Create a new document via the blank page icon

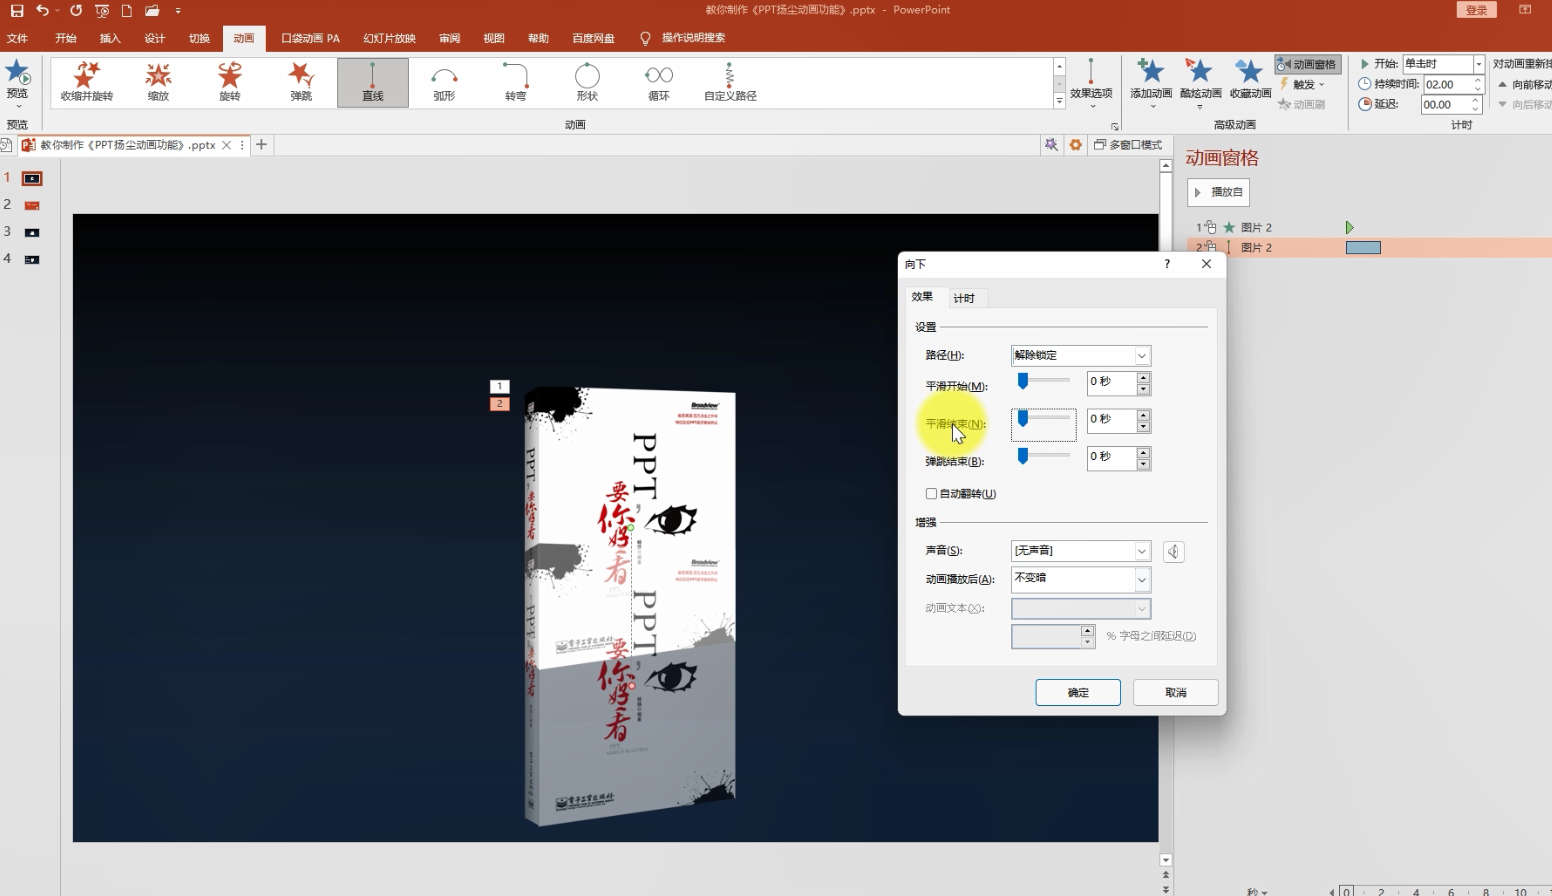point(127,10)
